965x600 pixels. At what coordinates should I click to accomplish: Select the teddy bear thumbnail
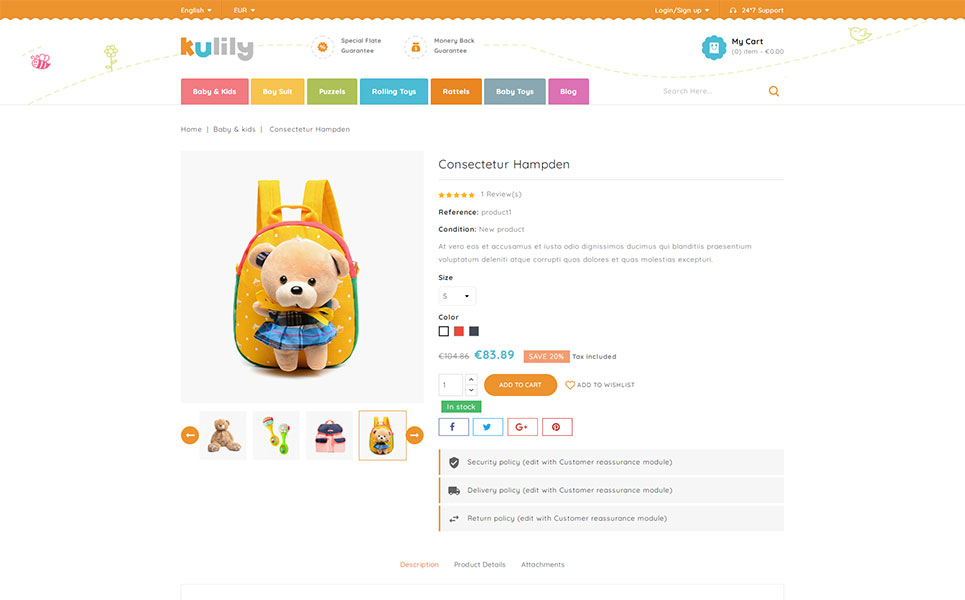point(223,435)
